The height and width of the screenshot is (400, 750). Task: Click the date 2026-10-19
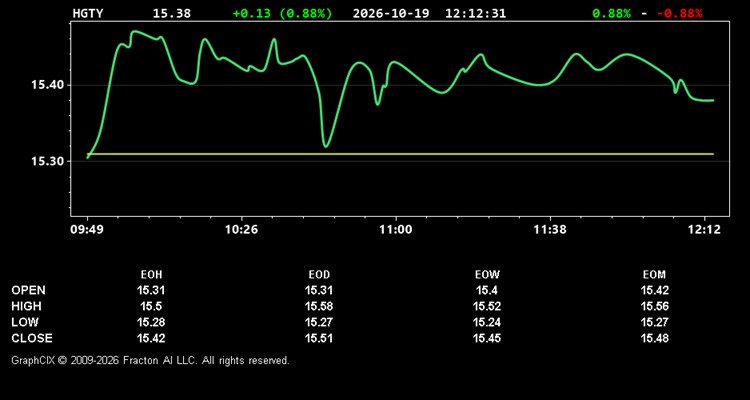(x=393, y=13)
